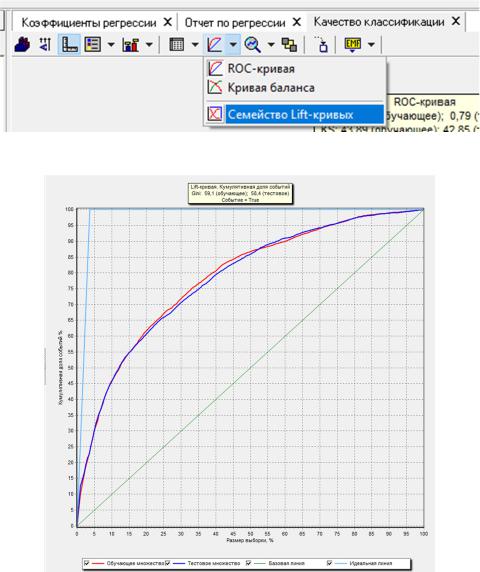480x572 pixels.
Task: Click the dotted arrow export icon
Action: pyautogui.click(x=321, y=45)
